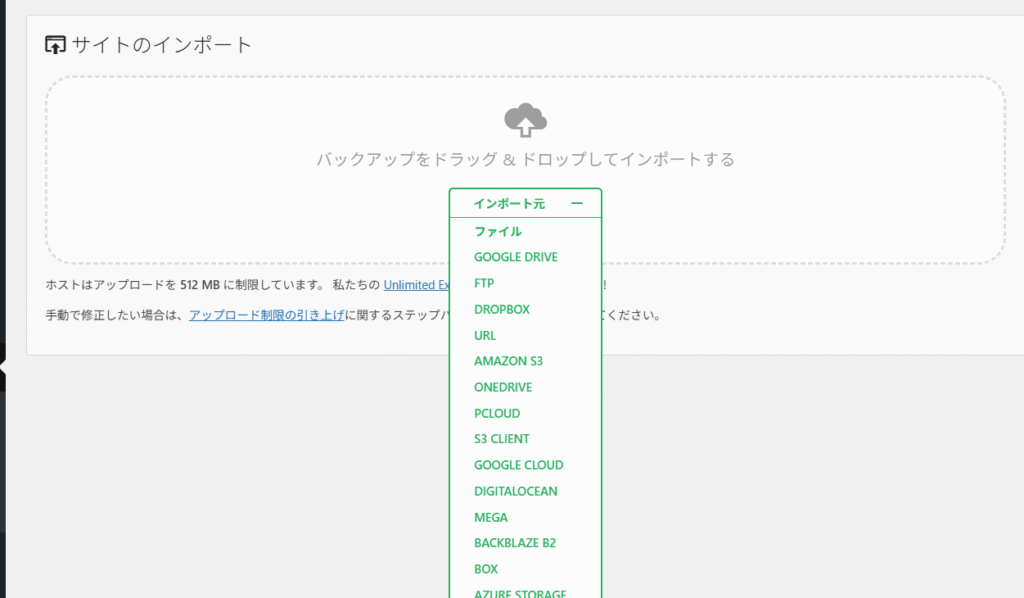Pick MEGA from the import list
1024x598 pixels.
coord(491,517)
